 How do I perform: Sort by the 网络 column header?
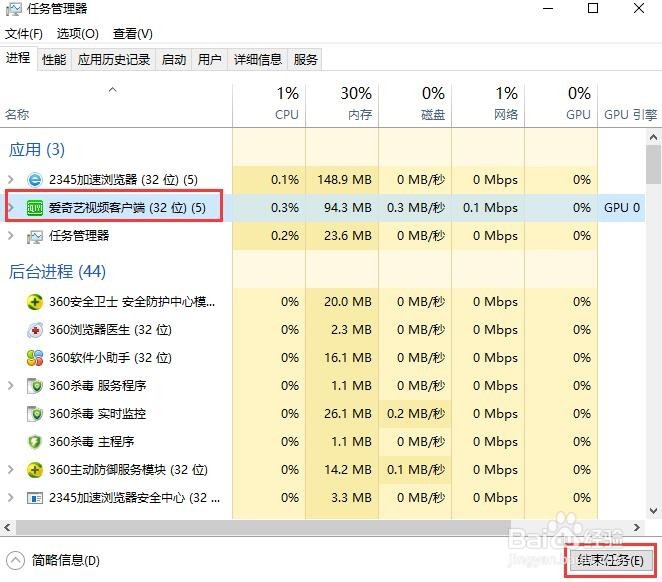coord(488,104)
